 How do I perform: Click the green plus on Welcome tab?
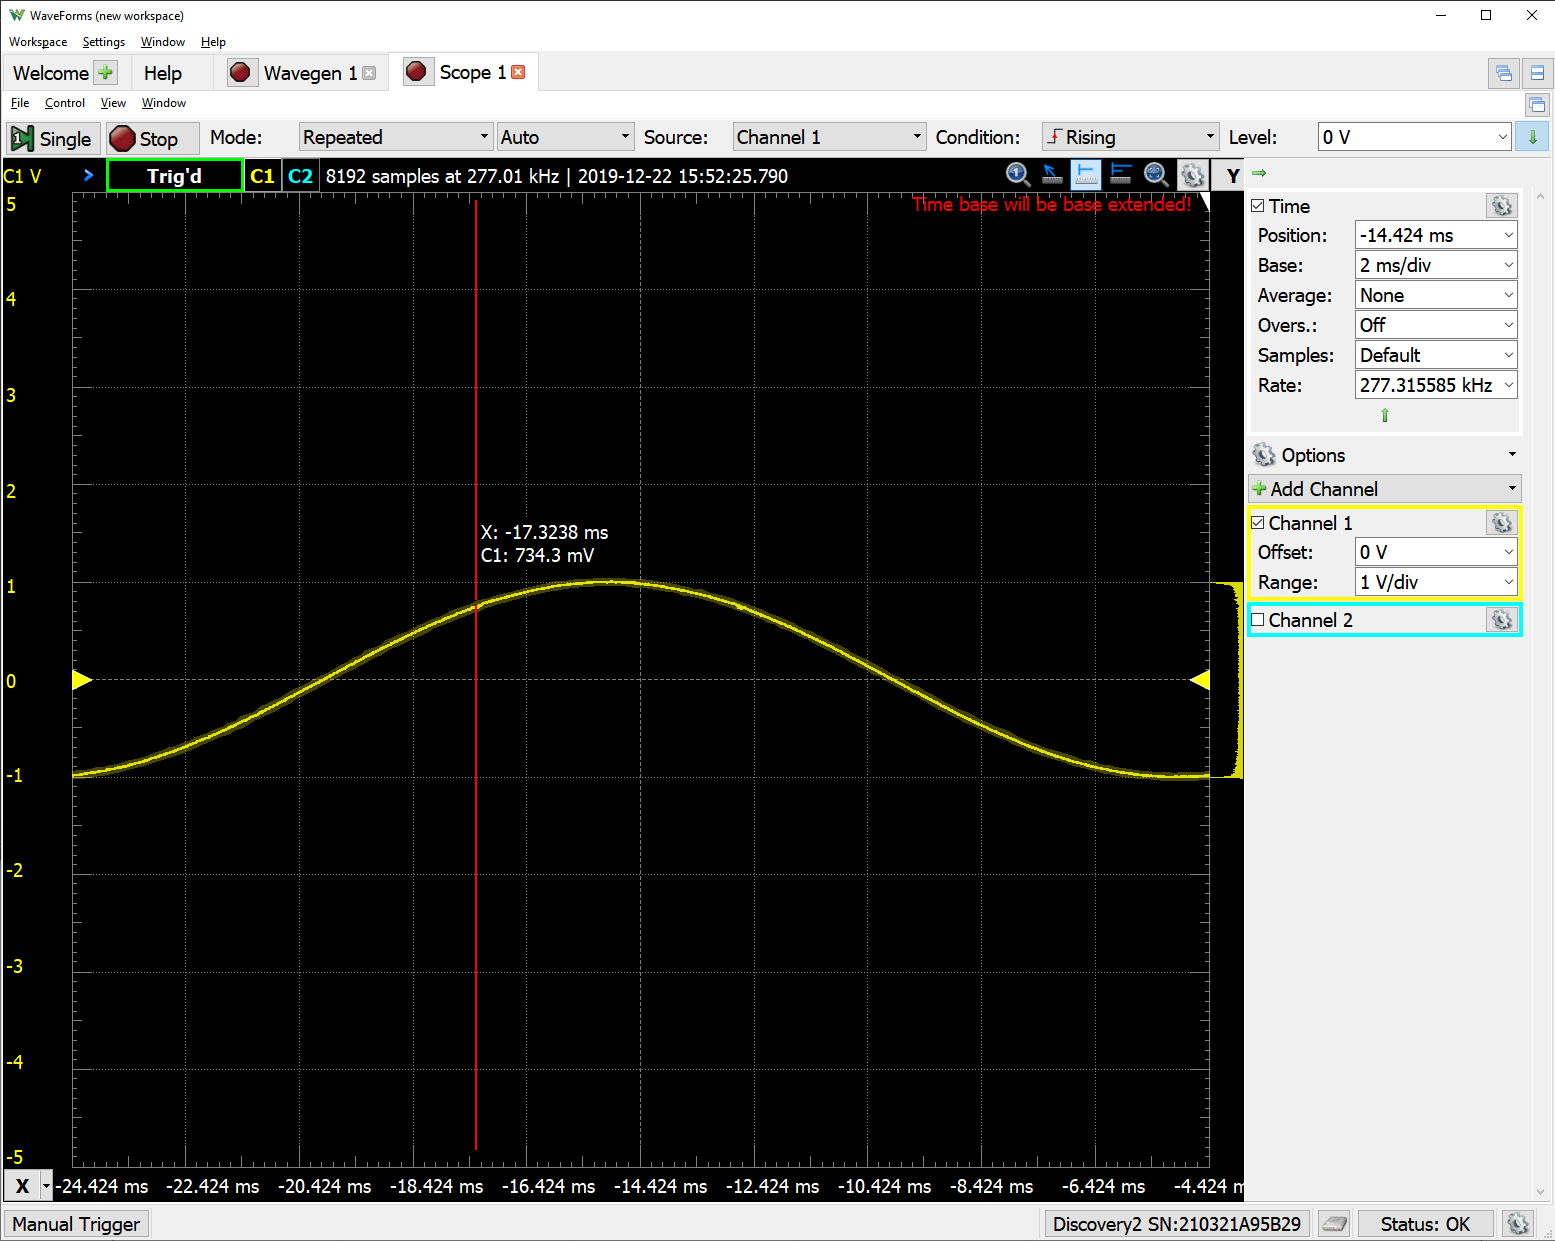(x=105, y=73)
